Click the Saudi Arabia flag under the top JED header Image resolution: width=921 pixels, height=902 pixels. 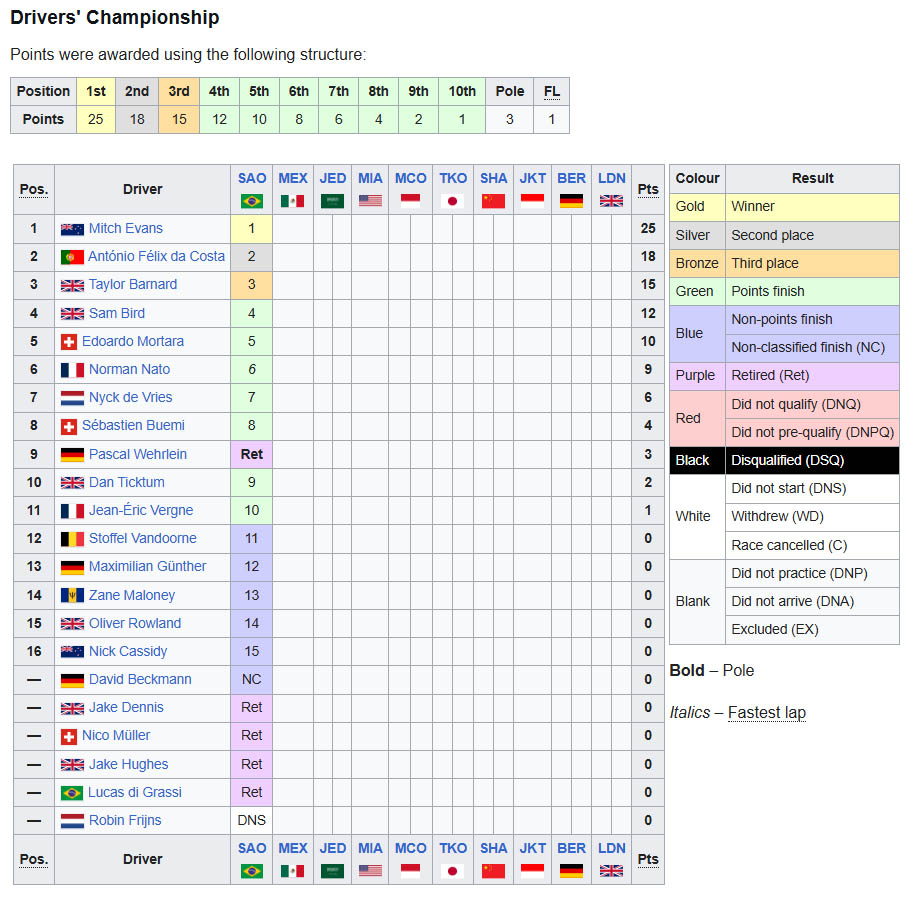tap(332, 201)
